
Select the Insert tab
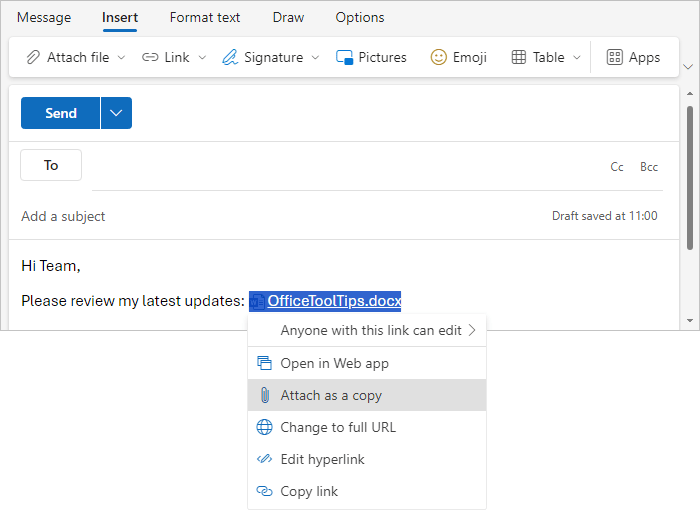[x=120, y=17]
